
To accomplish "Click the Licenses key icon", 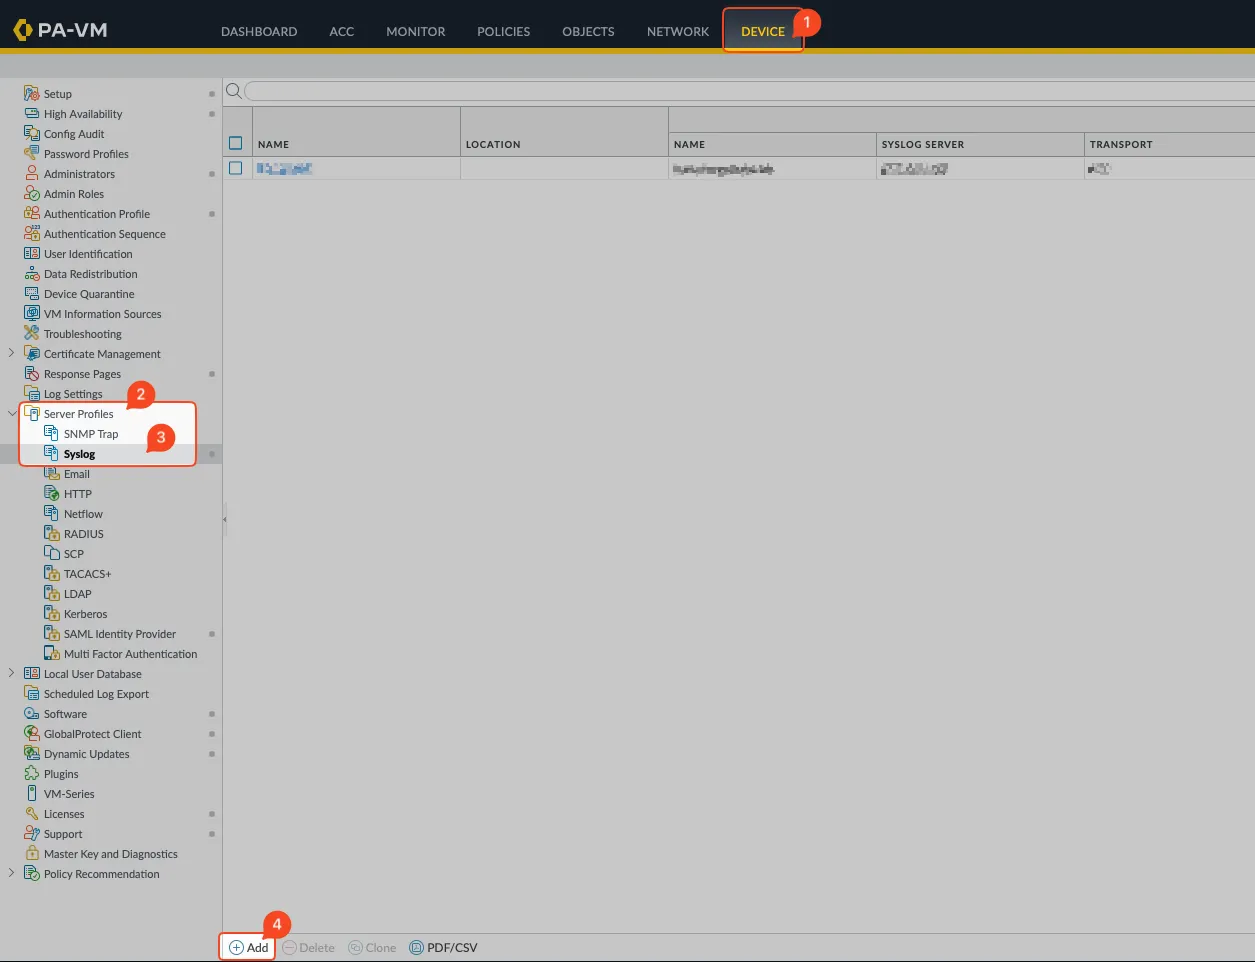I will (32, 813).
